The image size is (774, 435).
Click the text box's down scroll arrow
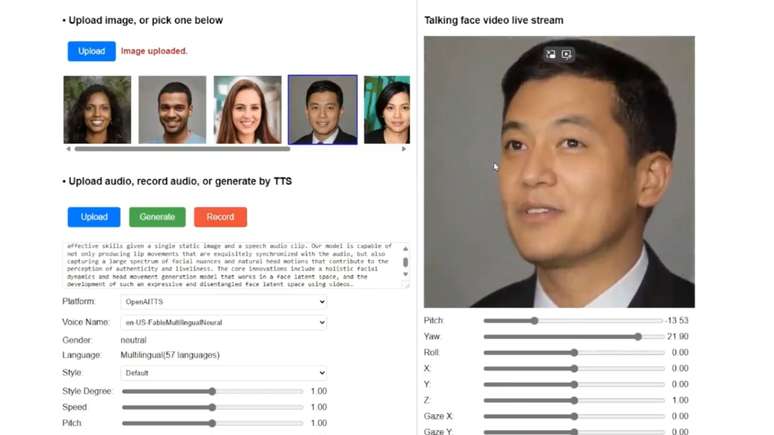405,274
